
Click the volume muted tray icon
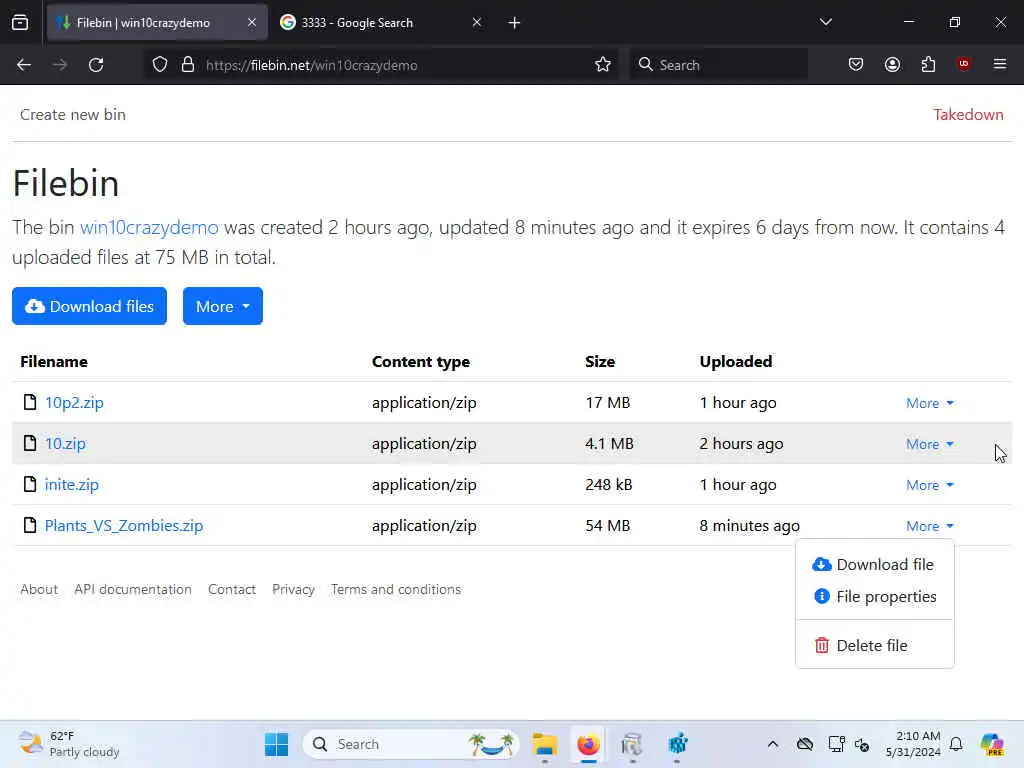tap(862, 744)
